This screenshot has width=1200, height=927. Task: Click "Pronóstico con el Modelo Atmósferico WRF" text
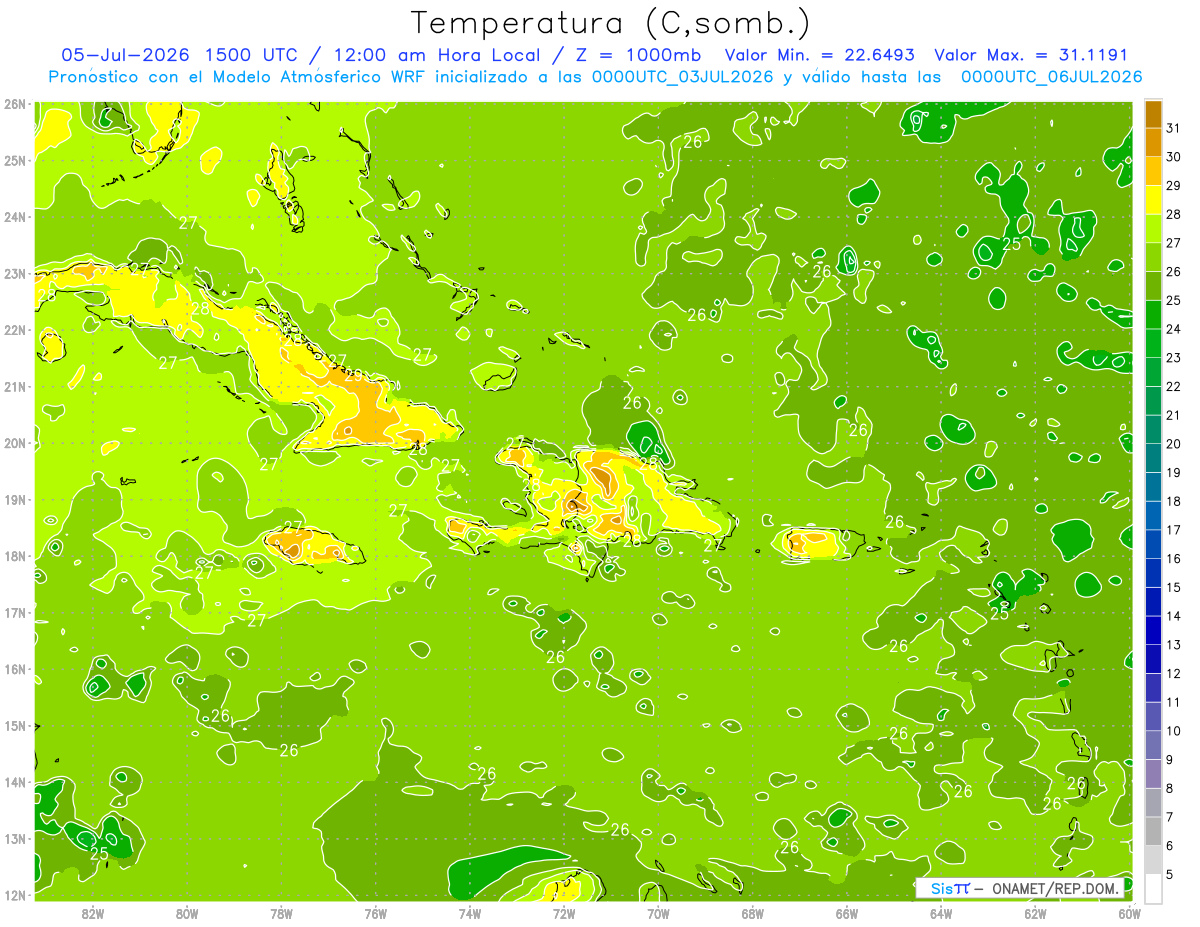[237, 76]
